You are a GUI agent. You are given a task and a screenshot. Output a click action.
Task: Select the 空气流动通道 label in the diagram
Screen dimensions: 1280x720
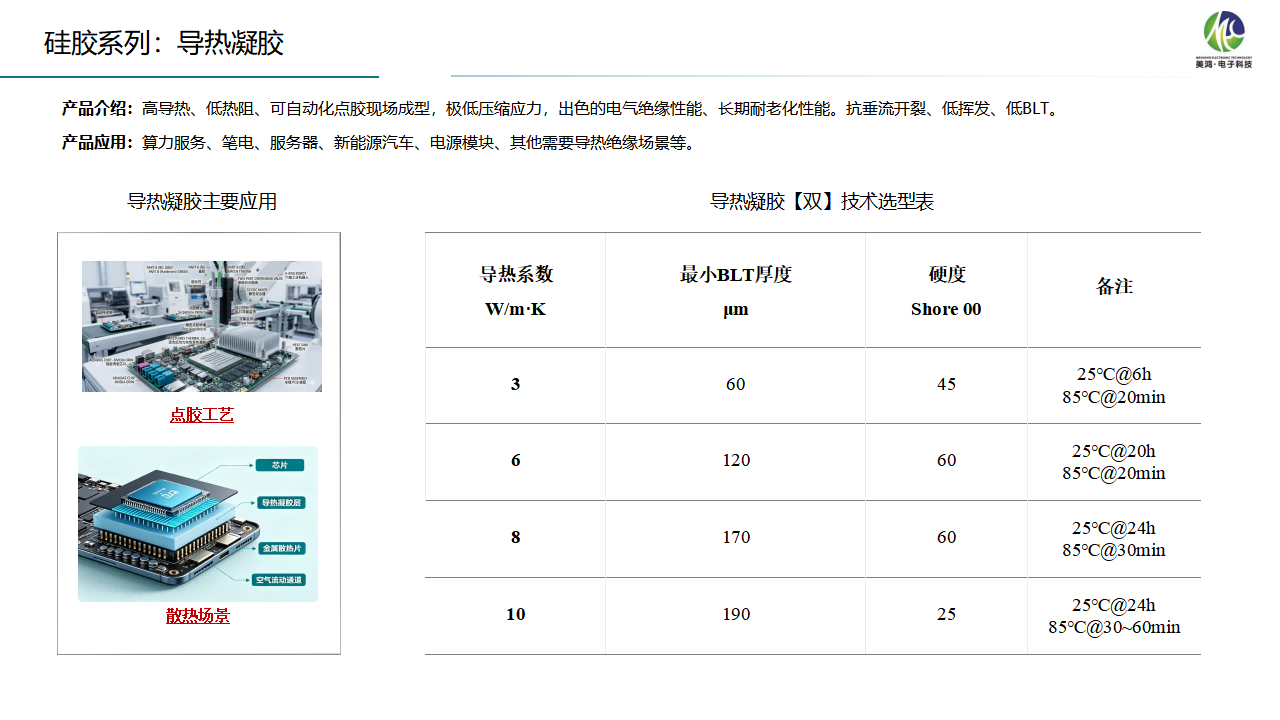pyautogui.click(x=279, y=580)
